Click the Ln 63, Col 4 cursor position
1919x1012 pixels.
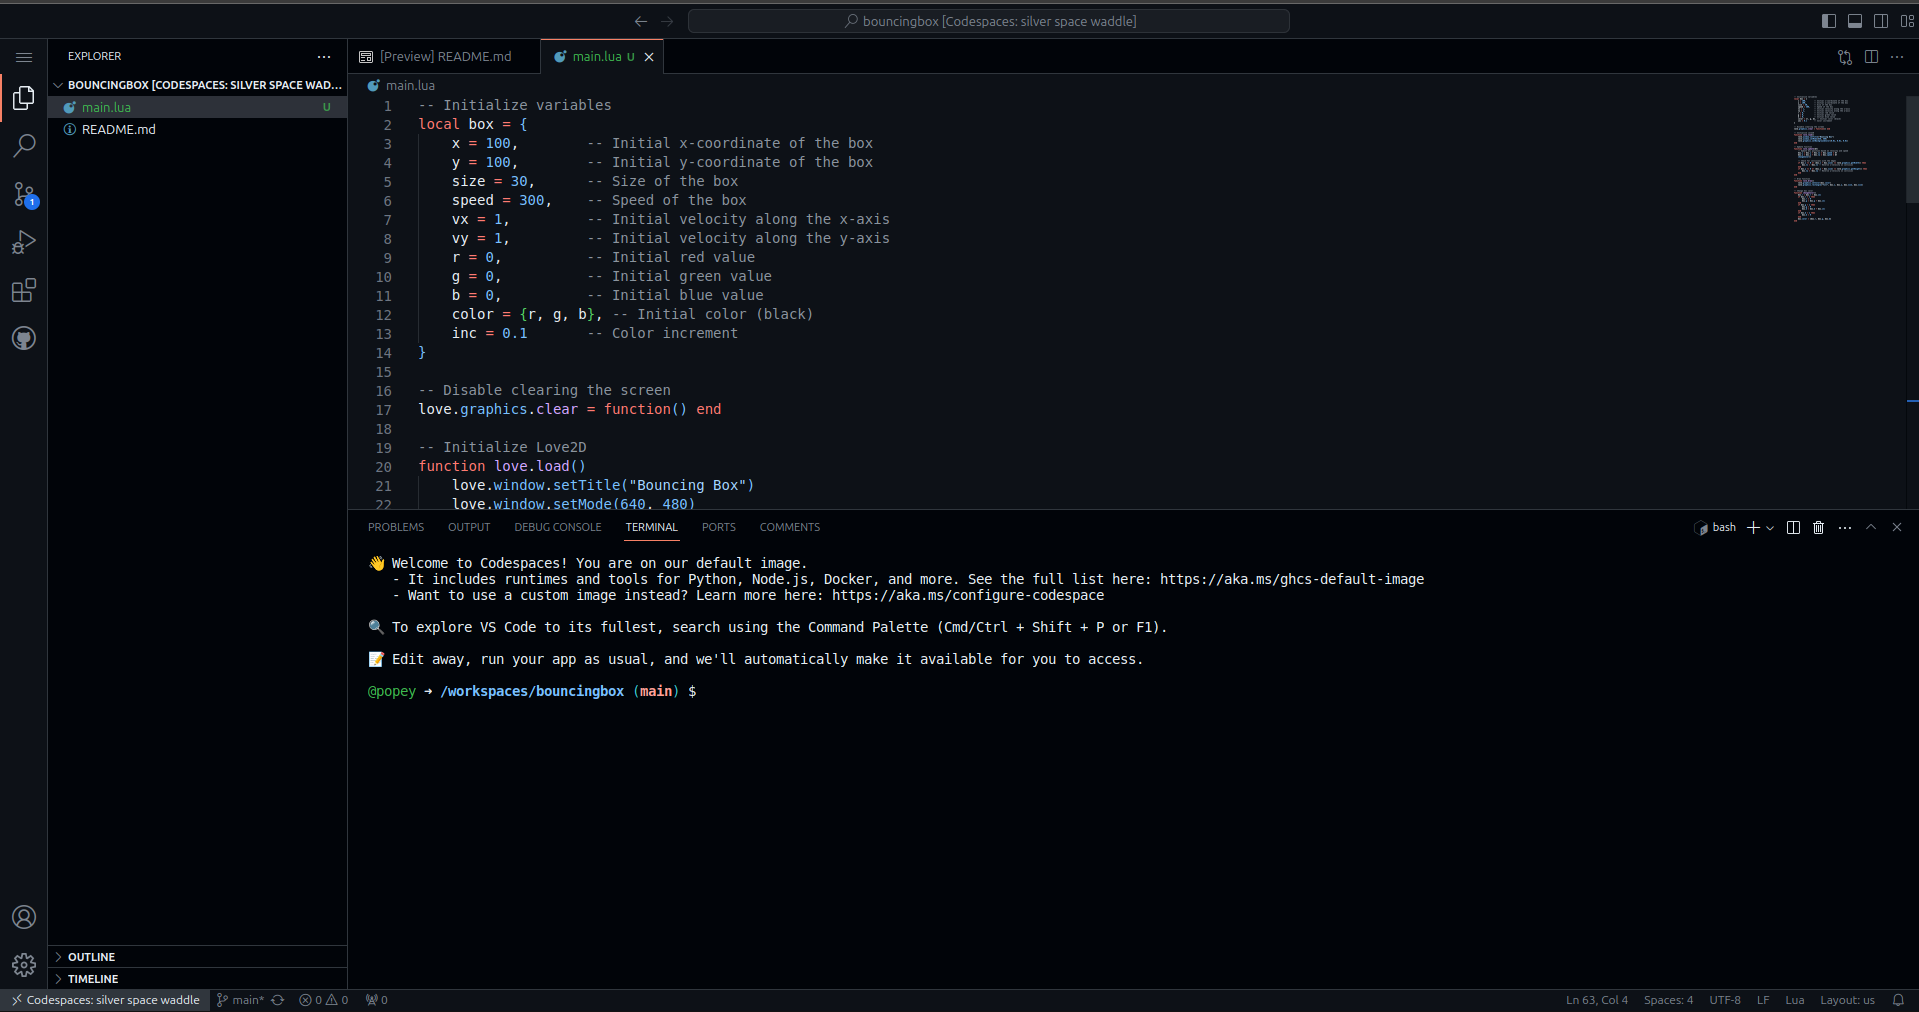[x=1597, y=1000]
